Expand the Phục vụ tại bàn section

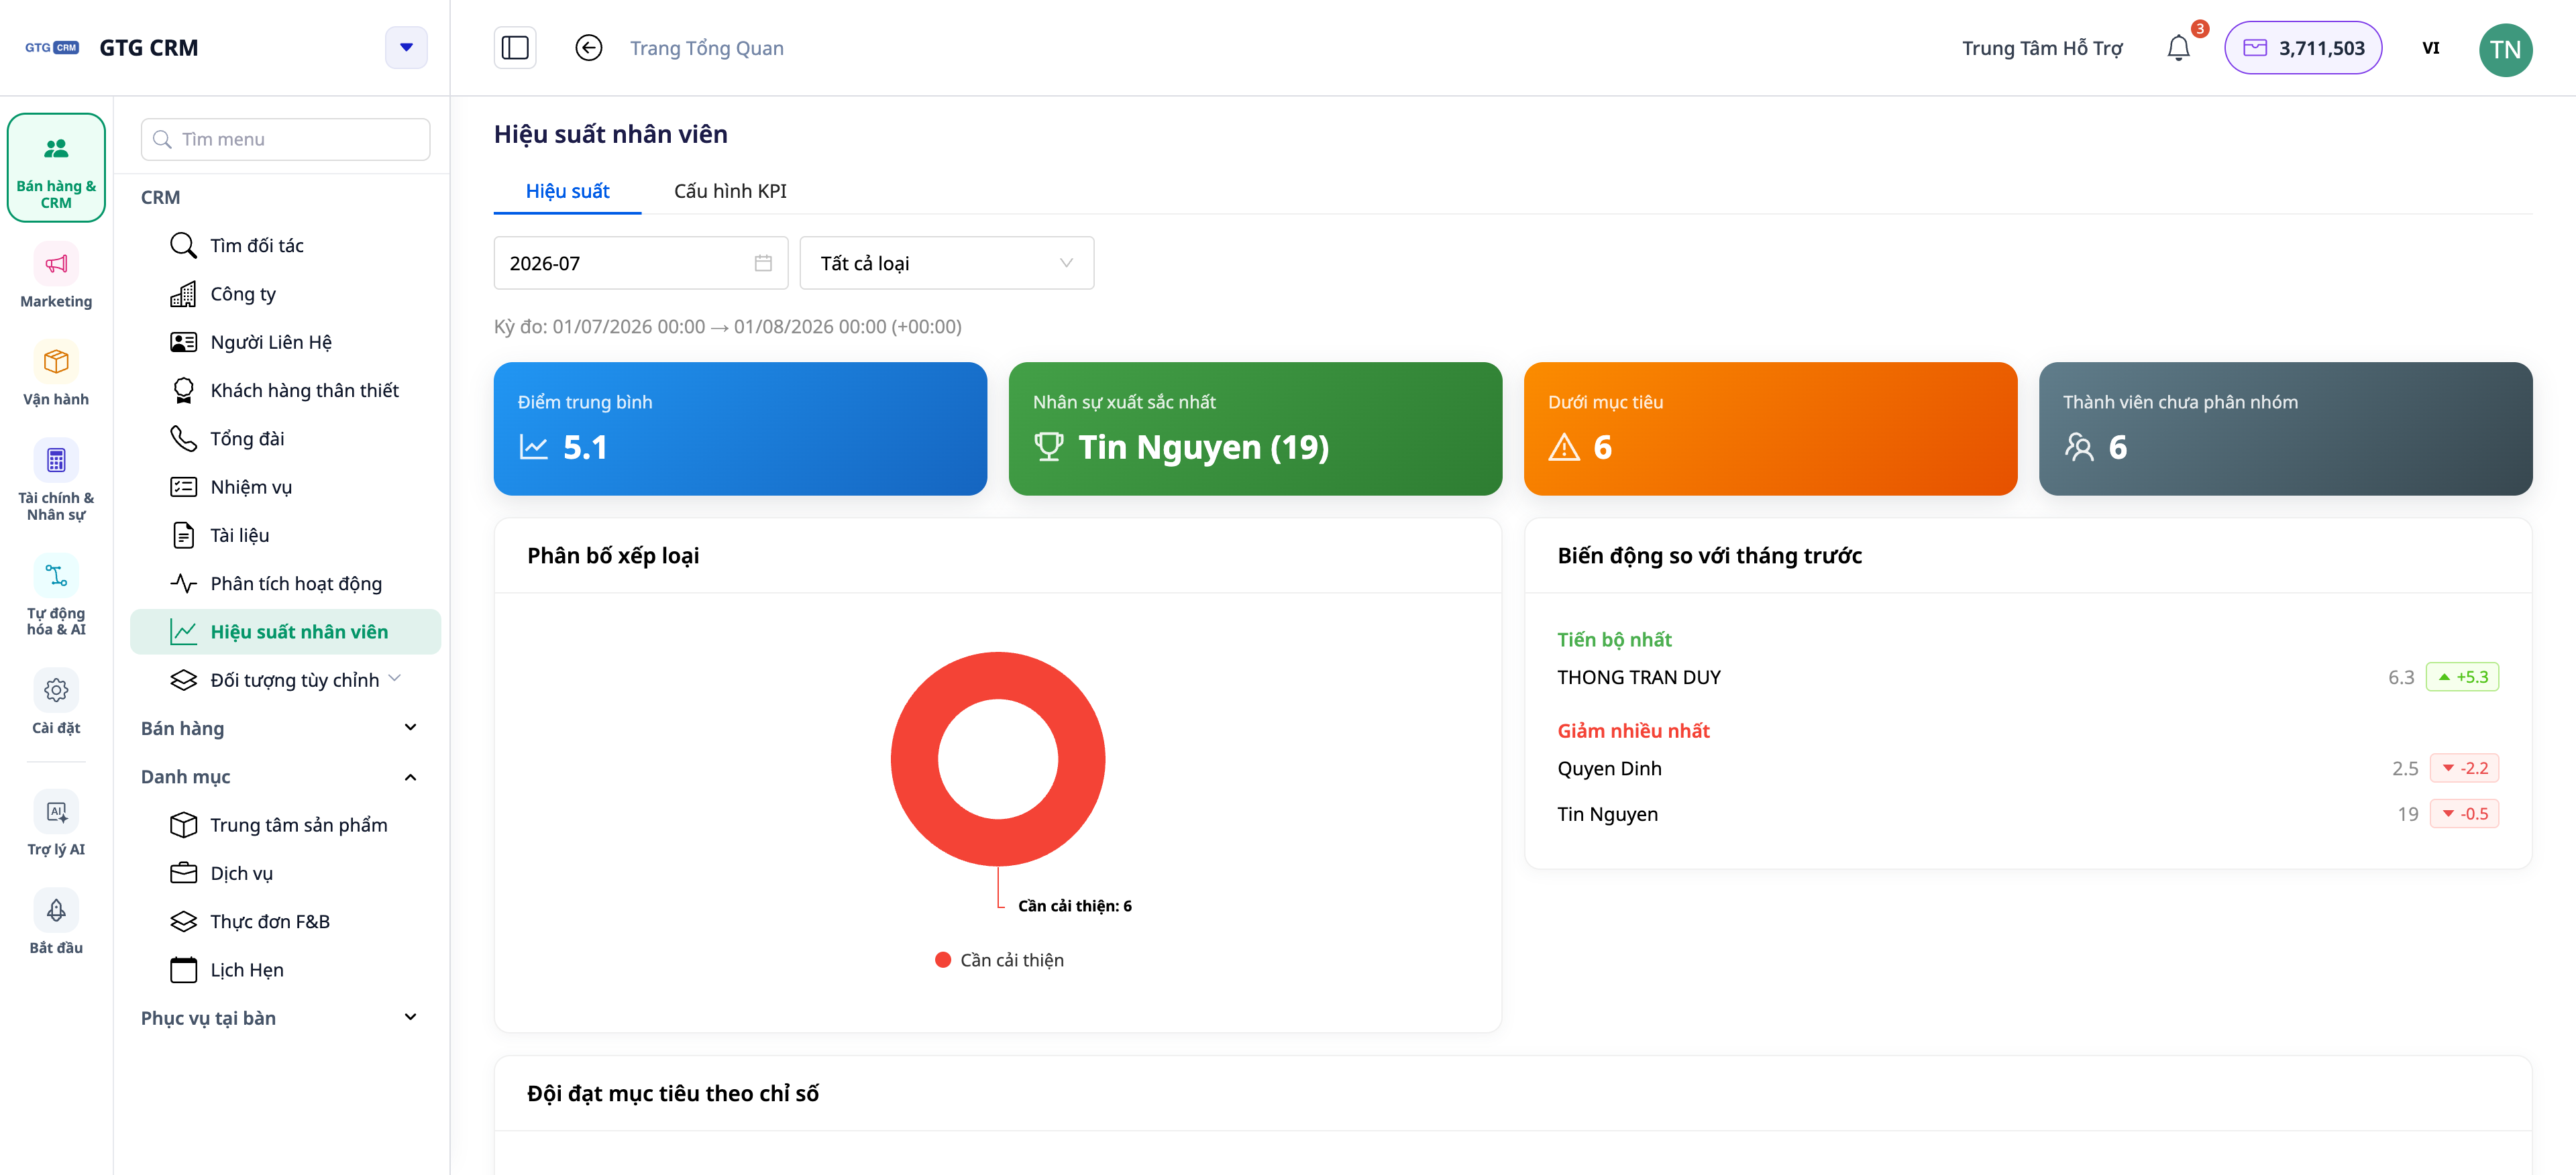tap(410, 1018)
